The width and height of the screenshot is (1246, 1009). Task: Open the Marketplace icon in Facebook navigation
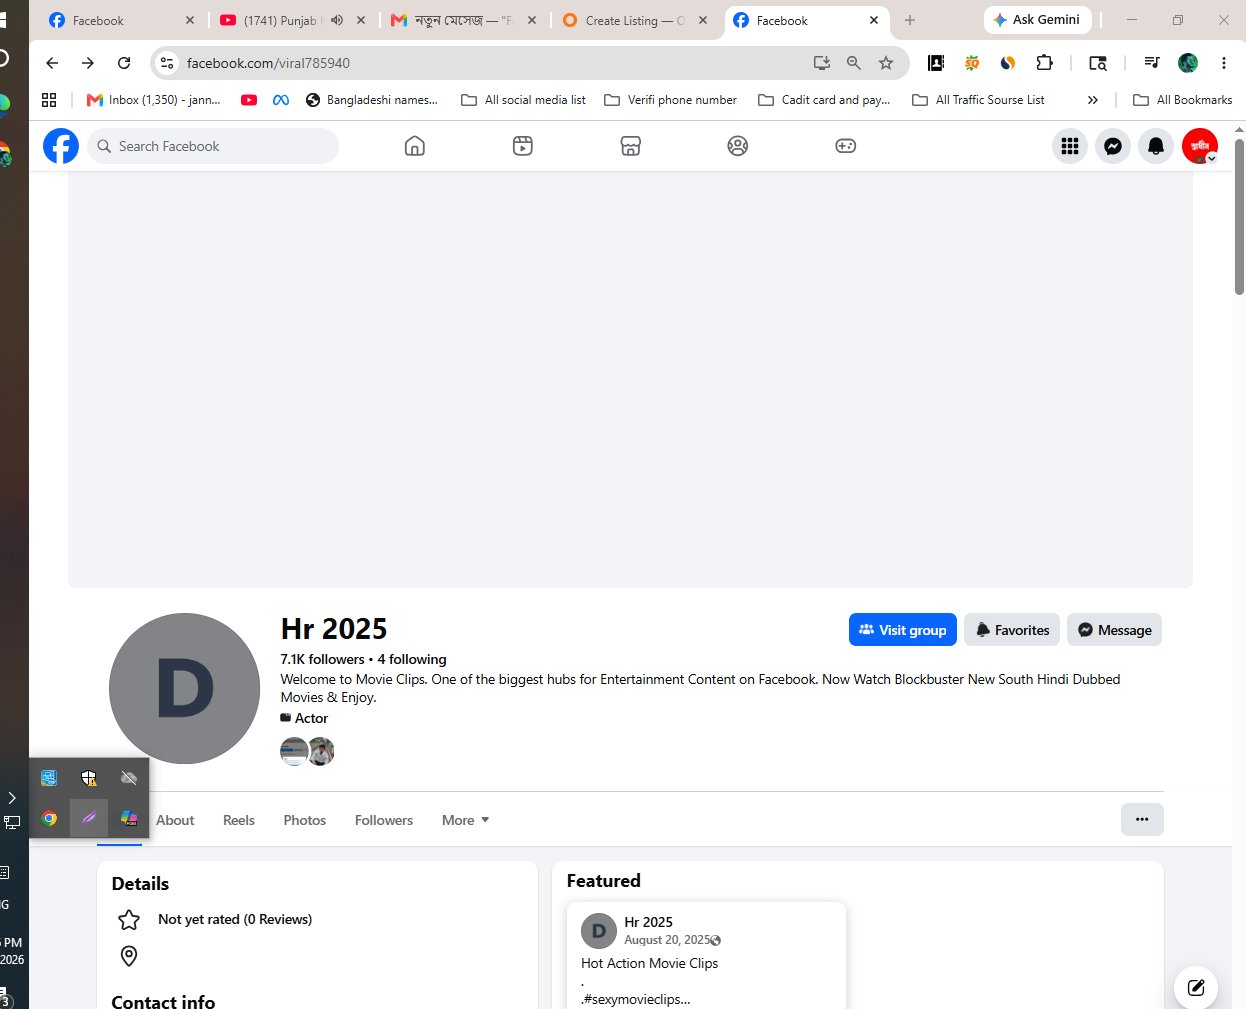(630, 146)
